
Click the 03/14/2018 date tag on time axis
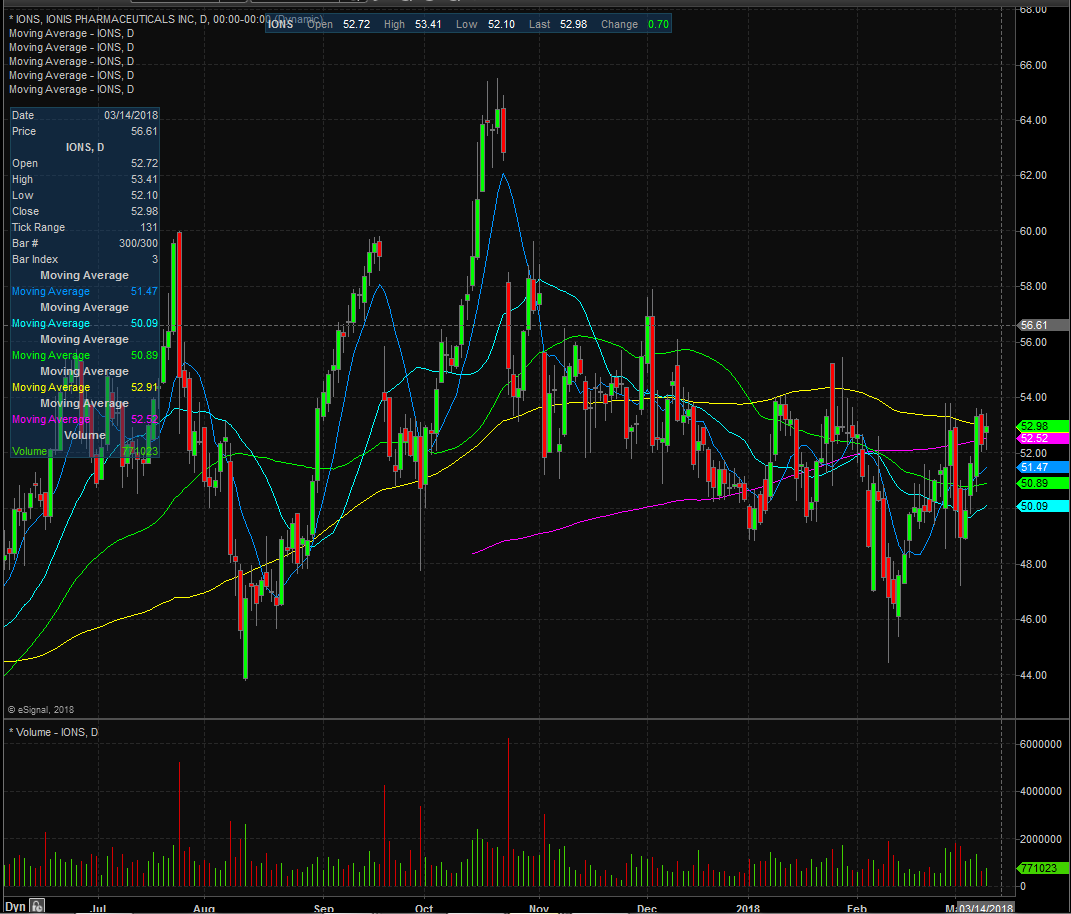pos(986,908)
